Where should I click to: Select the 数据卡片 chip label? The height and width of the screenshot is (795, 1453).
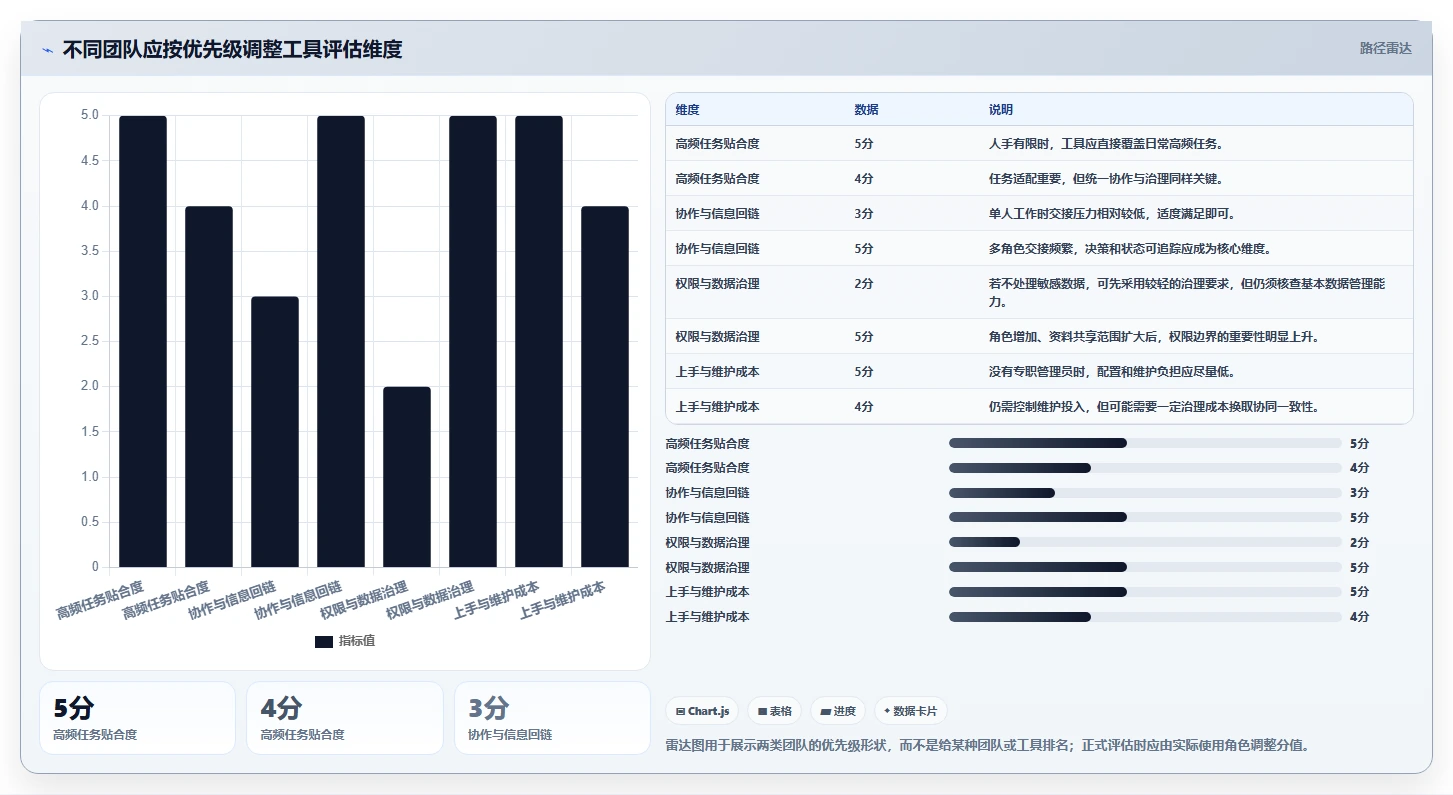click(915, 711)
